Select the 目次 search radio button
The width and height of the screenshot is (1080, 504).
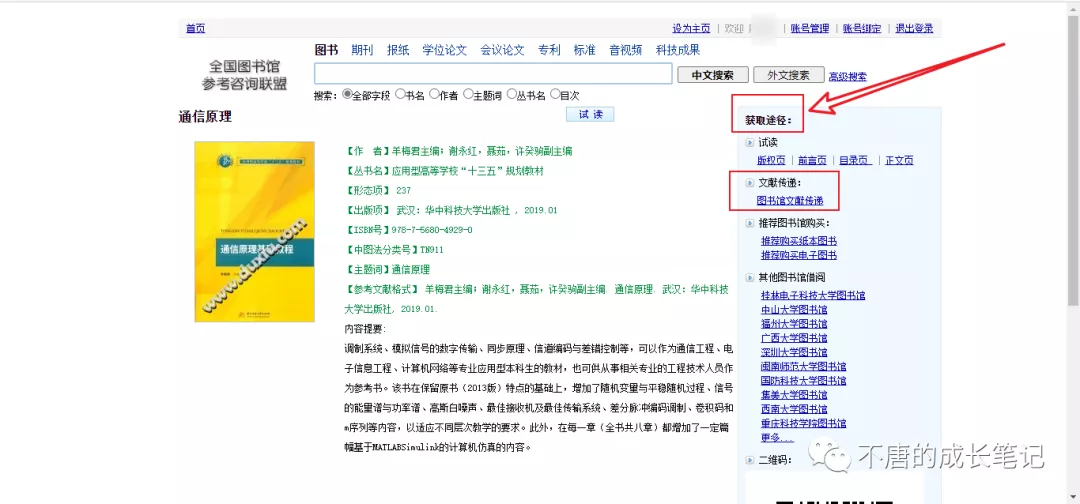tap(555, 94)
